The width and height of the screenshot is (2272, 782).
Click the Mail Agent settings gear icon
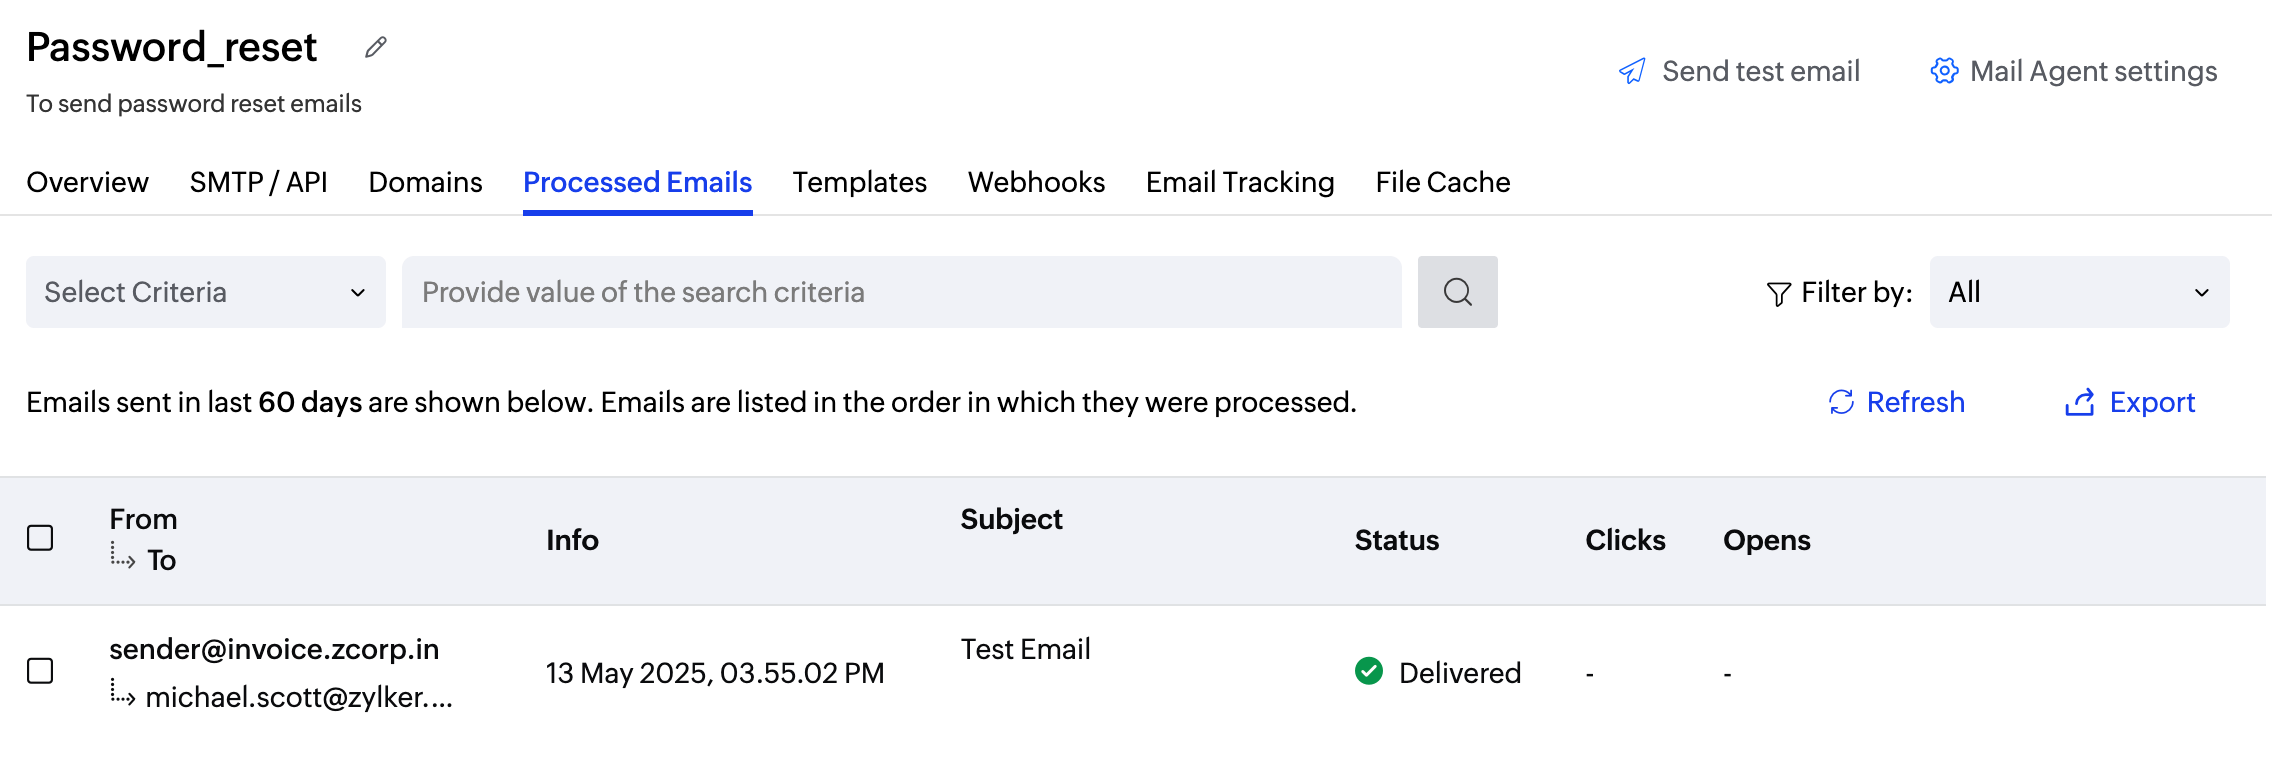1944,71
